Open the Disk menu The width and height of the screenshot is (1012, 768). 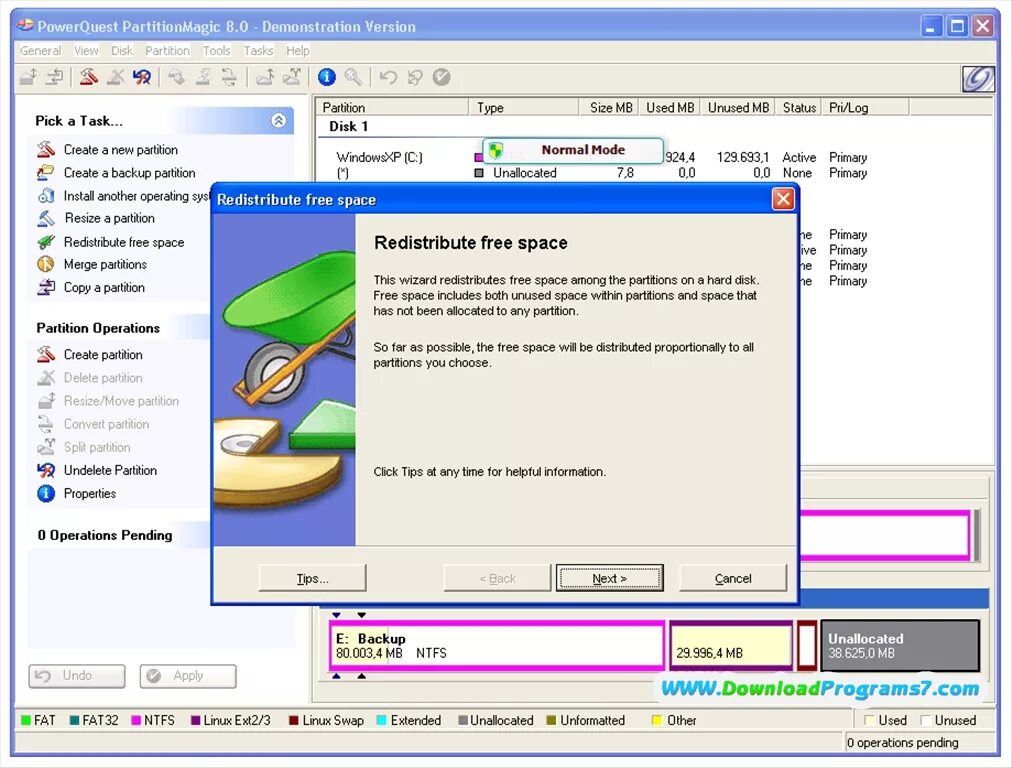tap(121, 50)
